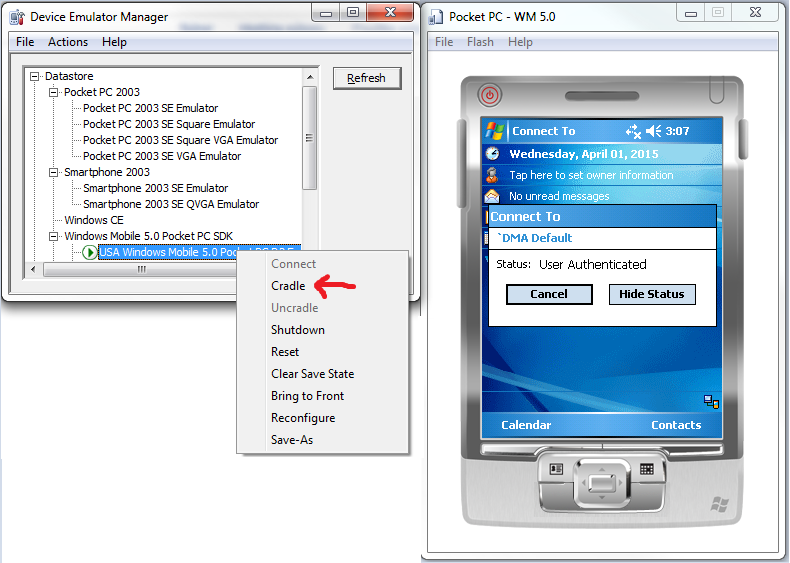The width and height of the screenshot is (790, 563).
Task: Select the Windows CE tree node
Action: pos(94,220)
